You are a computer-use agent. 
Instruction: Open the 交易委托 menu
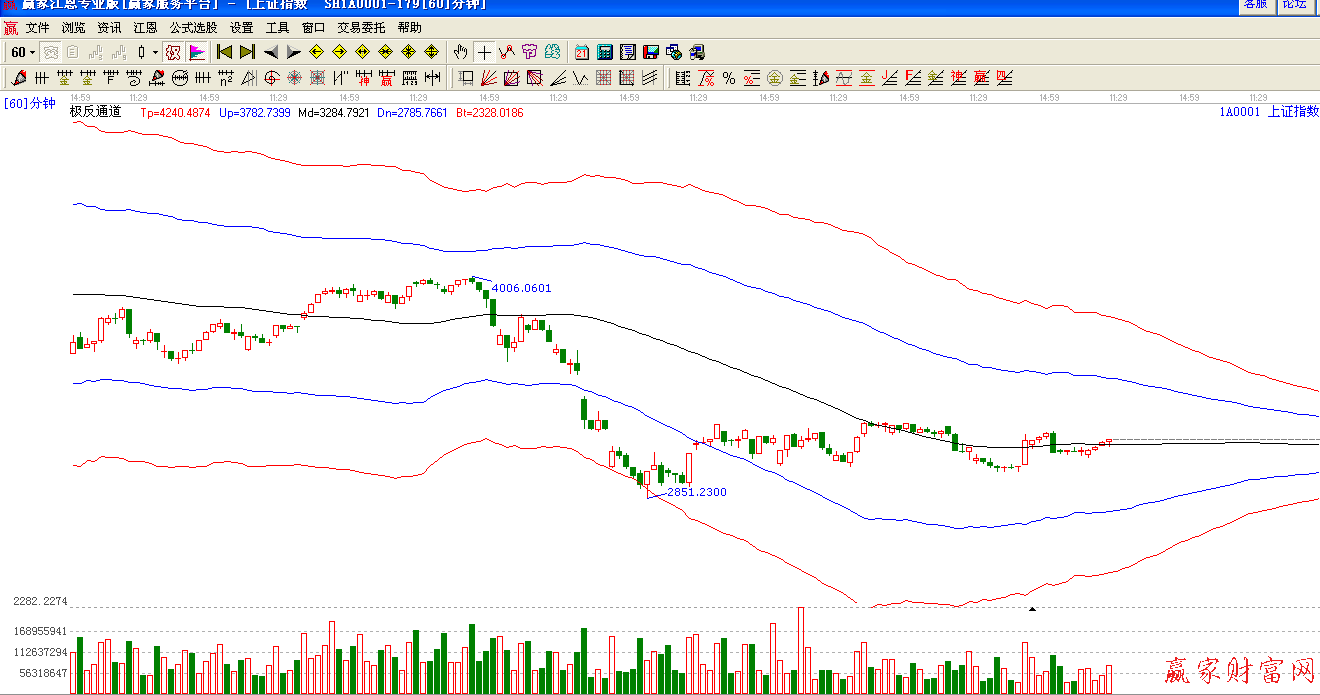pos(361,28)
